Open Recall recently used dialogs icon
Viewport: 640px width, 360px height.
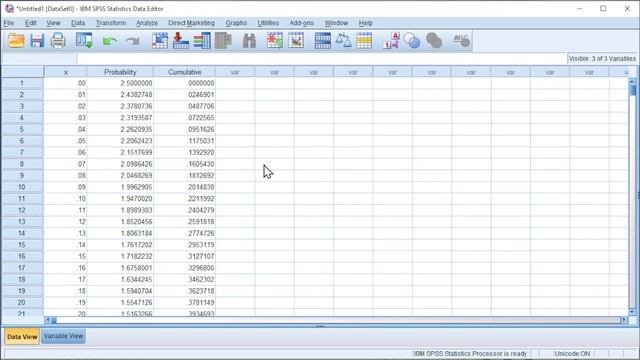pos(84,41)
